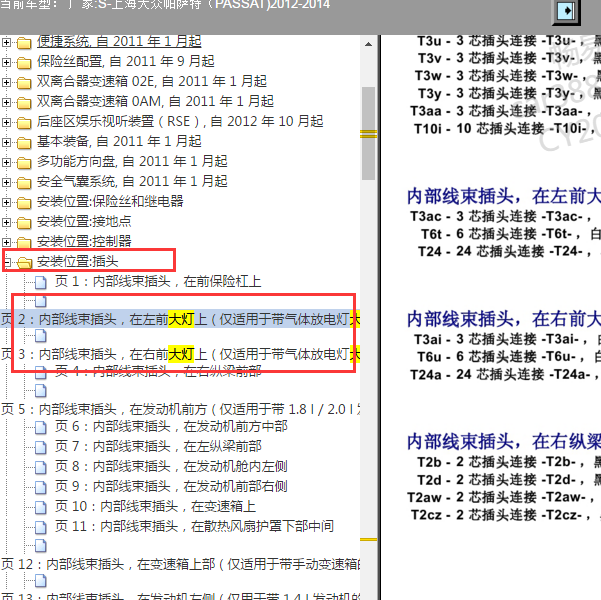The image size is (601, 600).
Task: Expand the 后座区娱乐视听装置 folder
Action: [x=6, y=122]
